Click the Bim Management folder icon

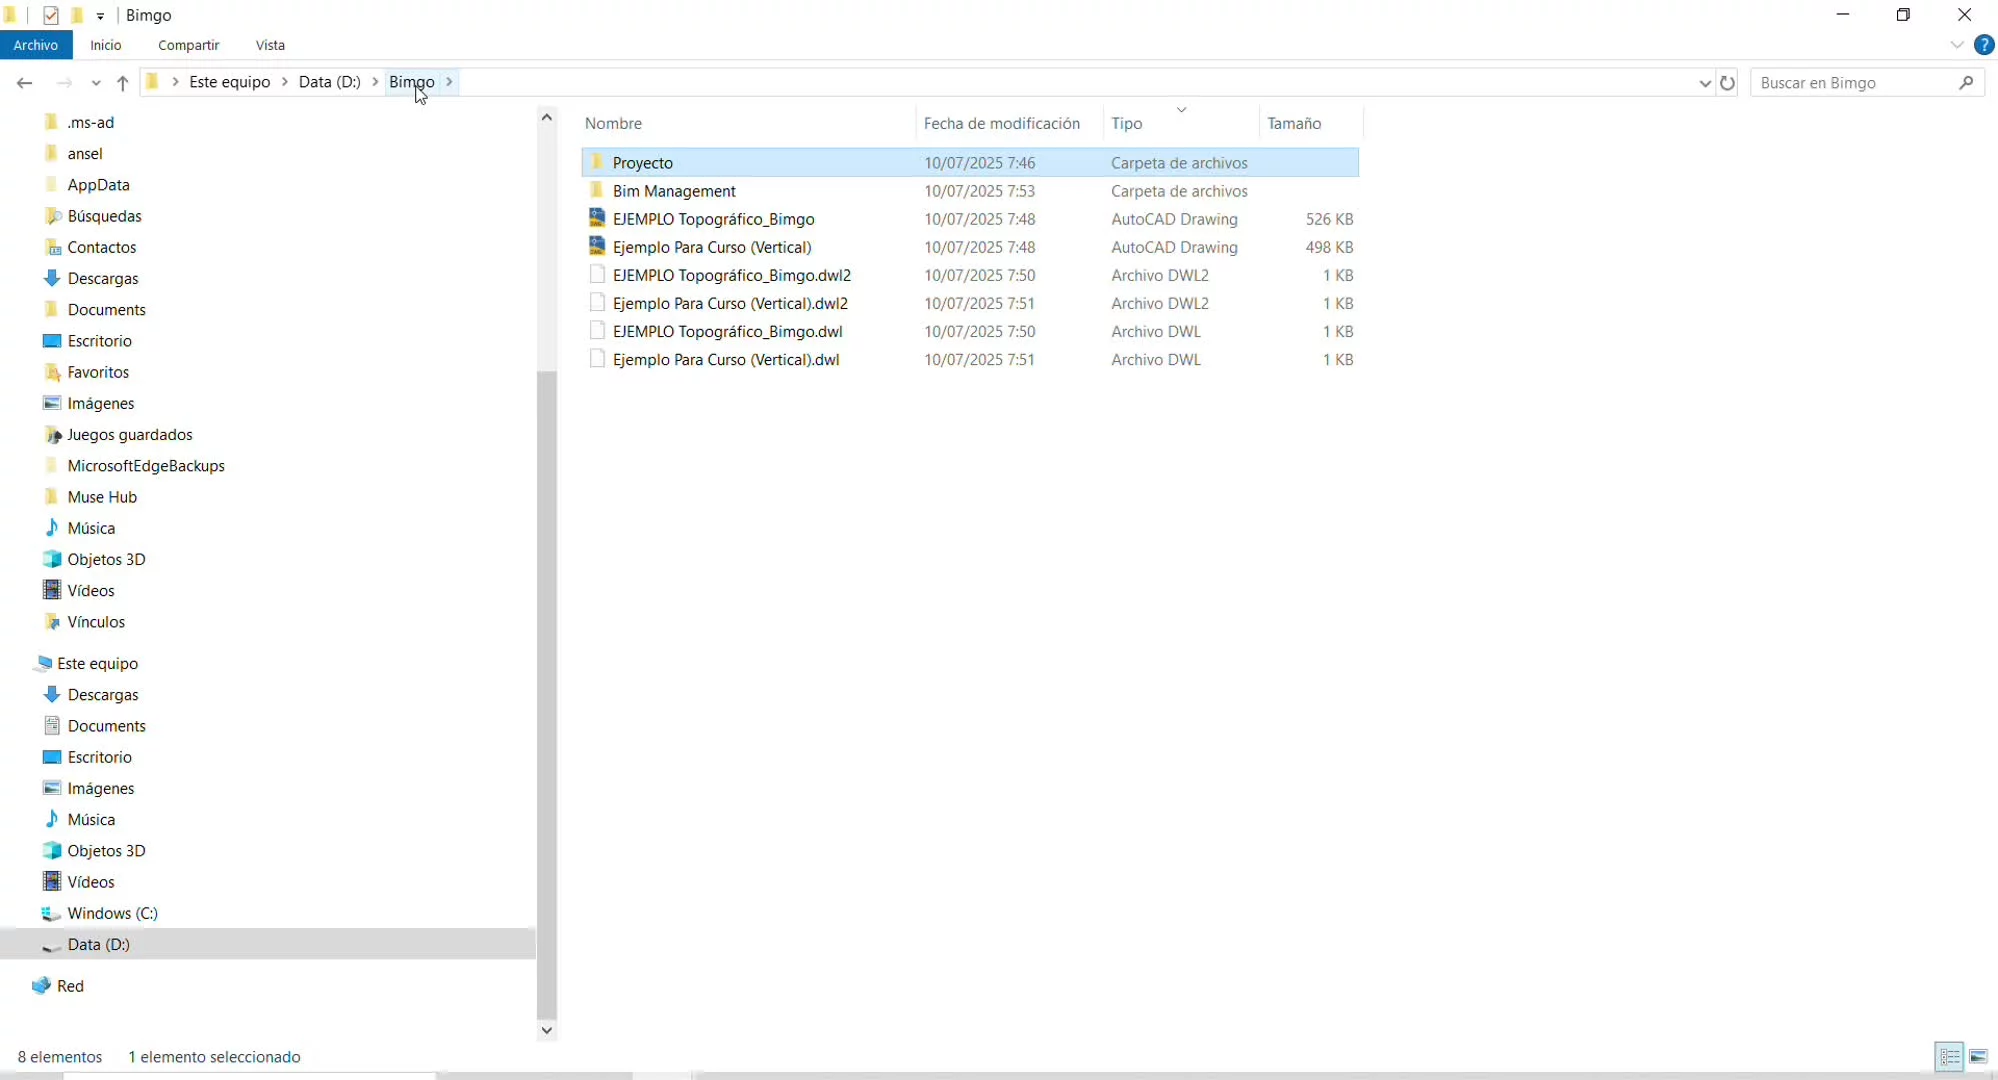597,190
